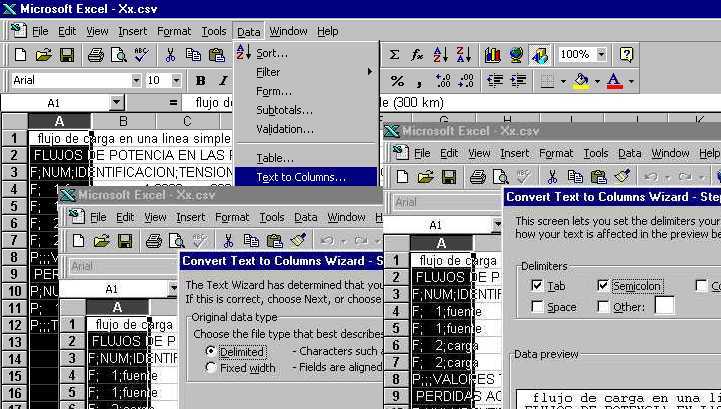Open Paste Function fx icon
Image resolution: width=721 pixels, height=409 pixels.
pos(417,55)
